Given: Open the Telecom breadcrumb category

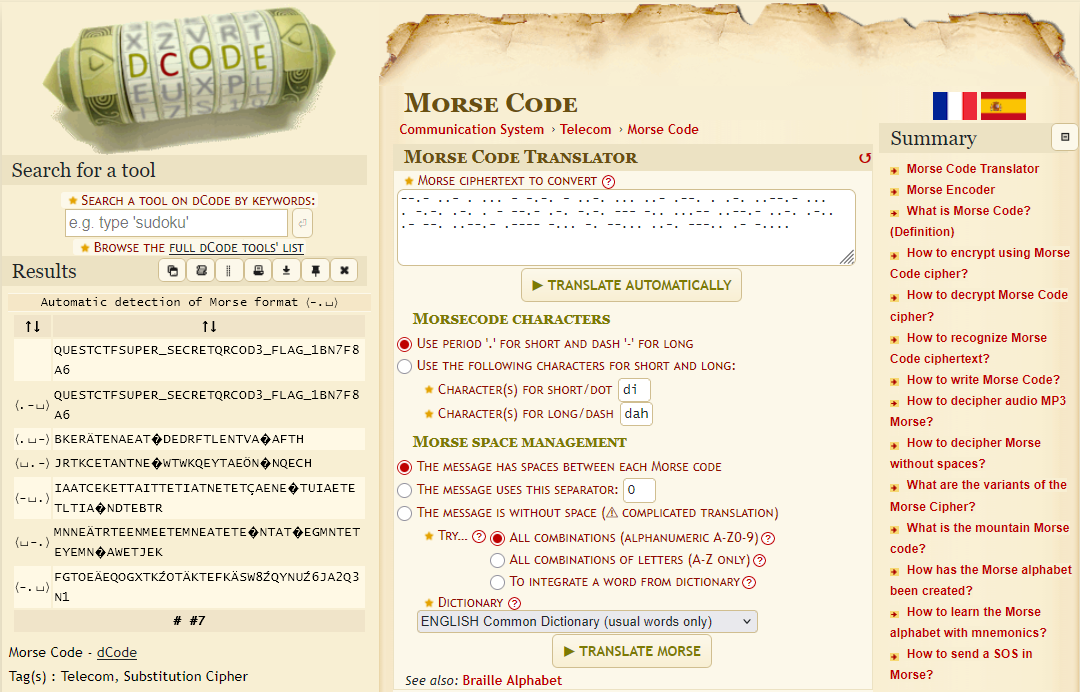Looking at the screenshot, I should pos(585,129).
